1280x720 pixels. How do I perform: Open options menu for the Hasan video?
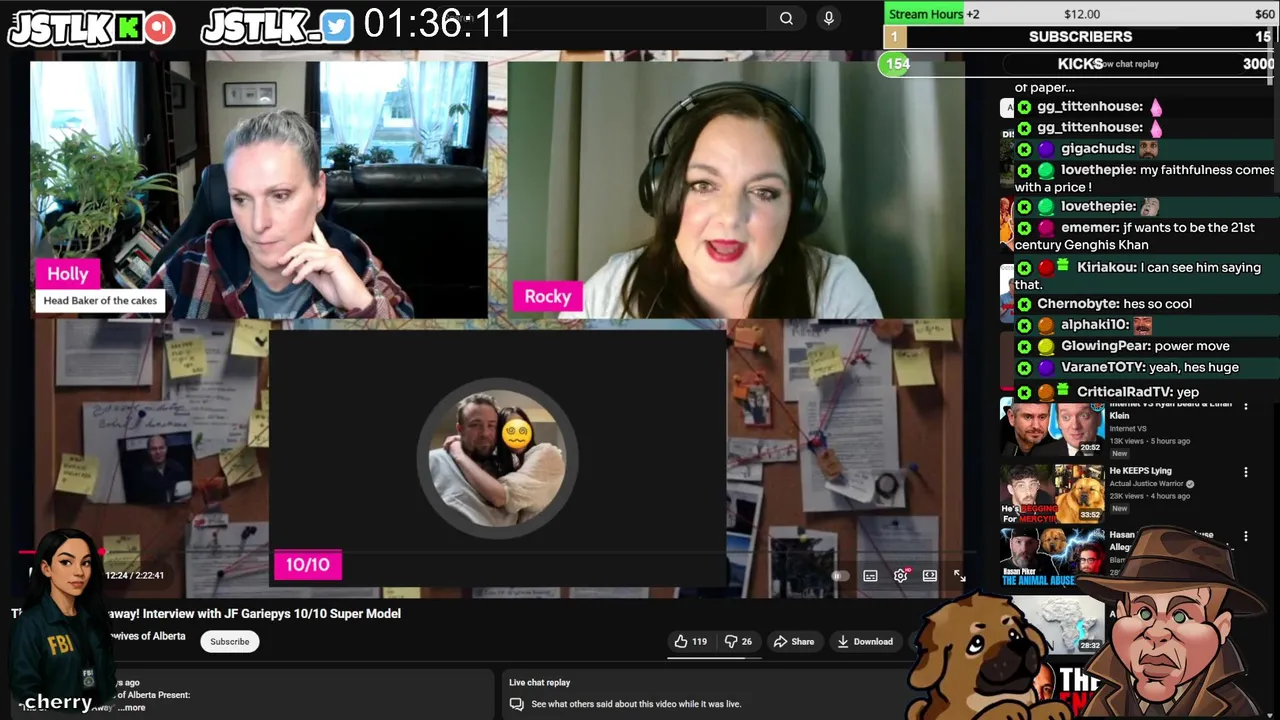[1246, 537]
